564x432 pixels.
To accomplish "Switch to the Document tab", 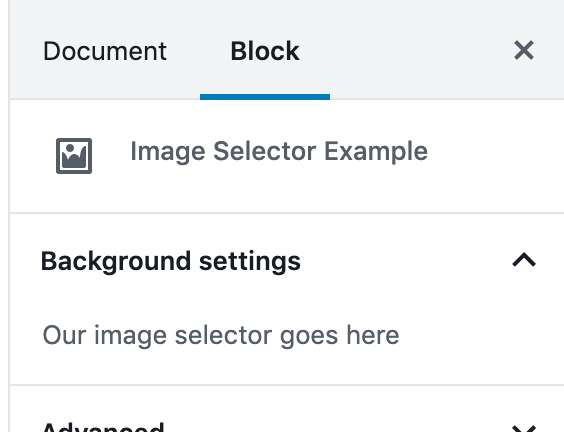I will point(105,51).
